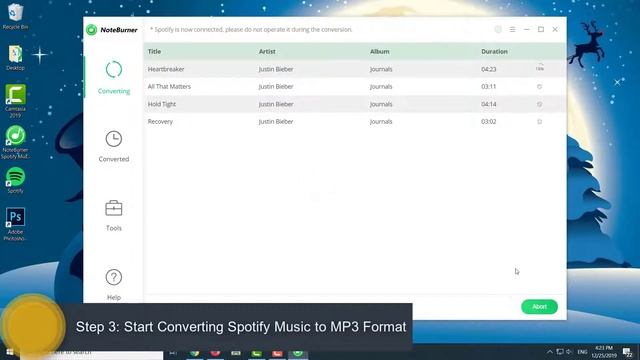Open the Help section in sidebar
Viewport: 640px width, 360px height.
click(114, 284)
